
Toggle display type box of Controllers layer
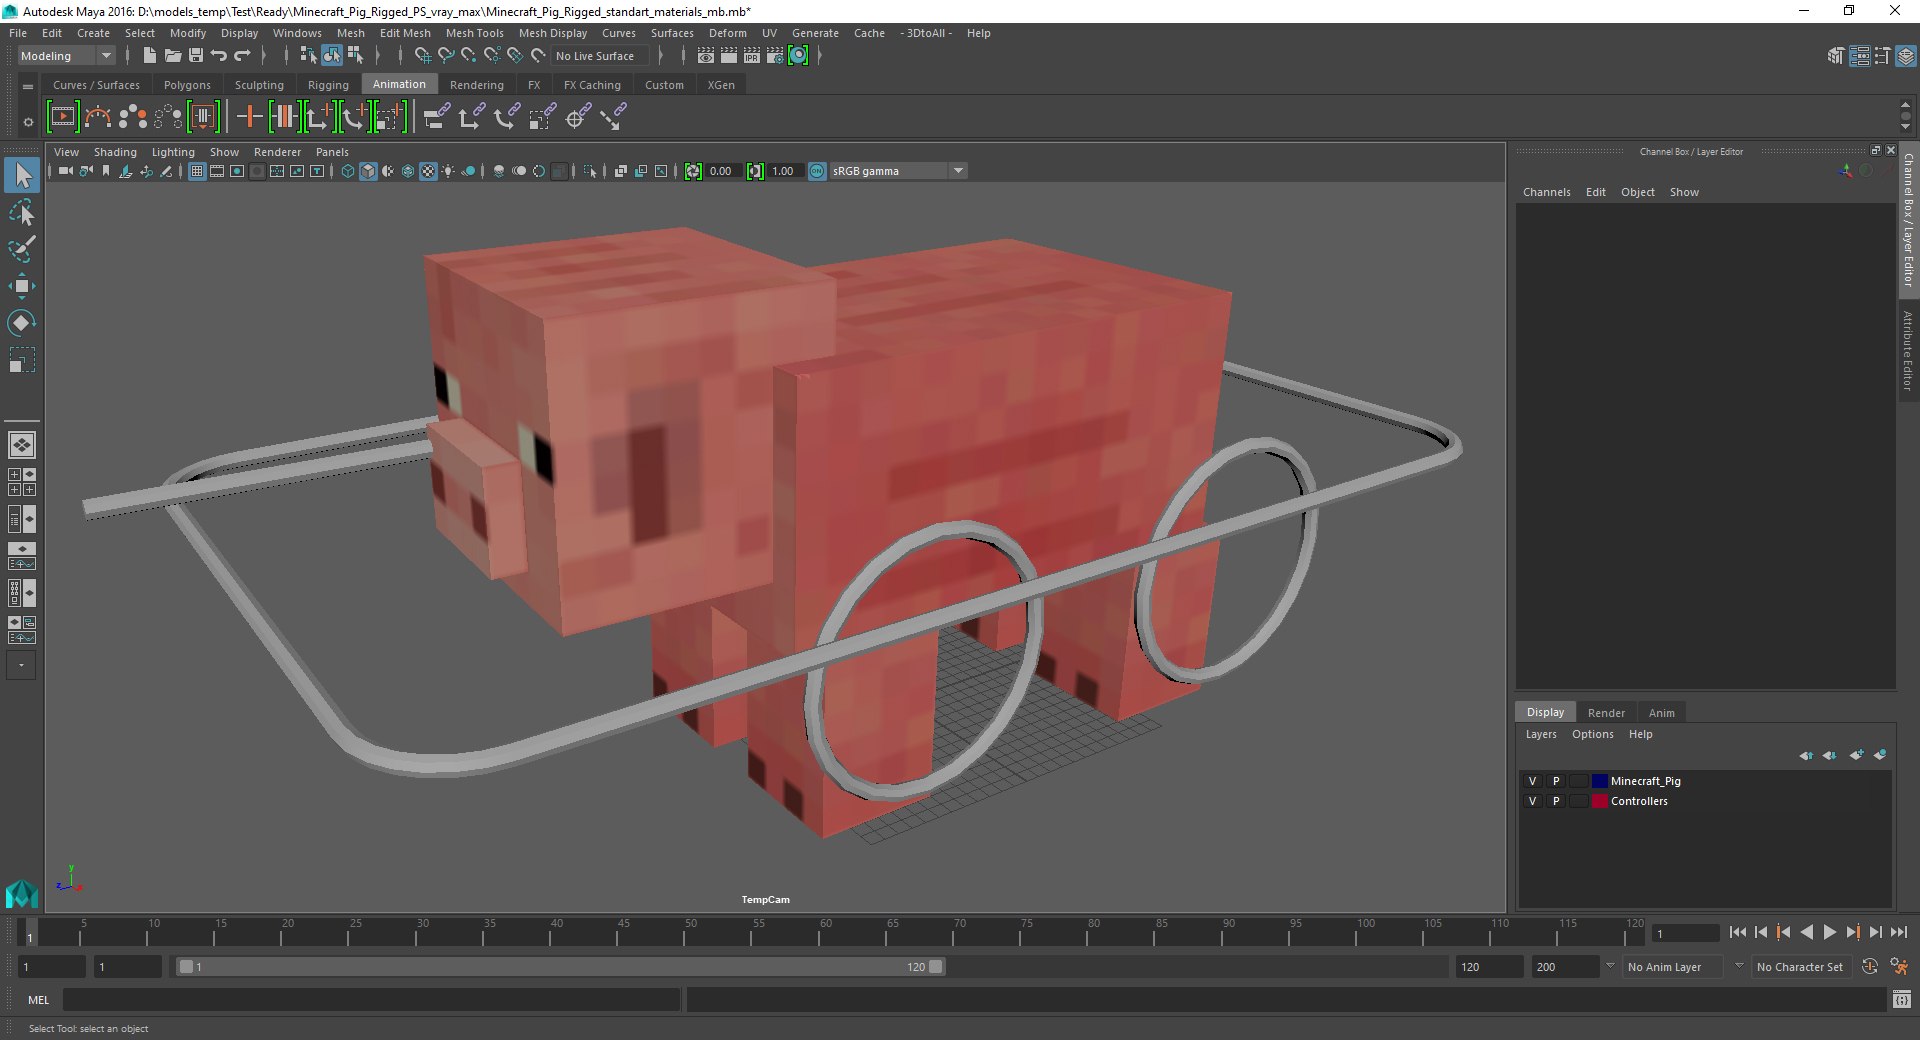(x=1578, y=801)
